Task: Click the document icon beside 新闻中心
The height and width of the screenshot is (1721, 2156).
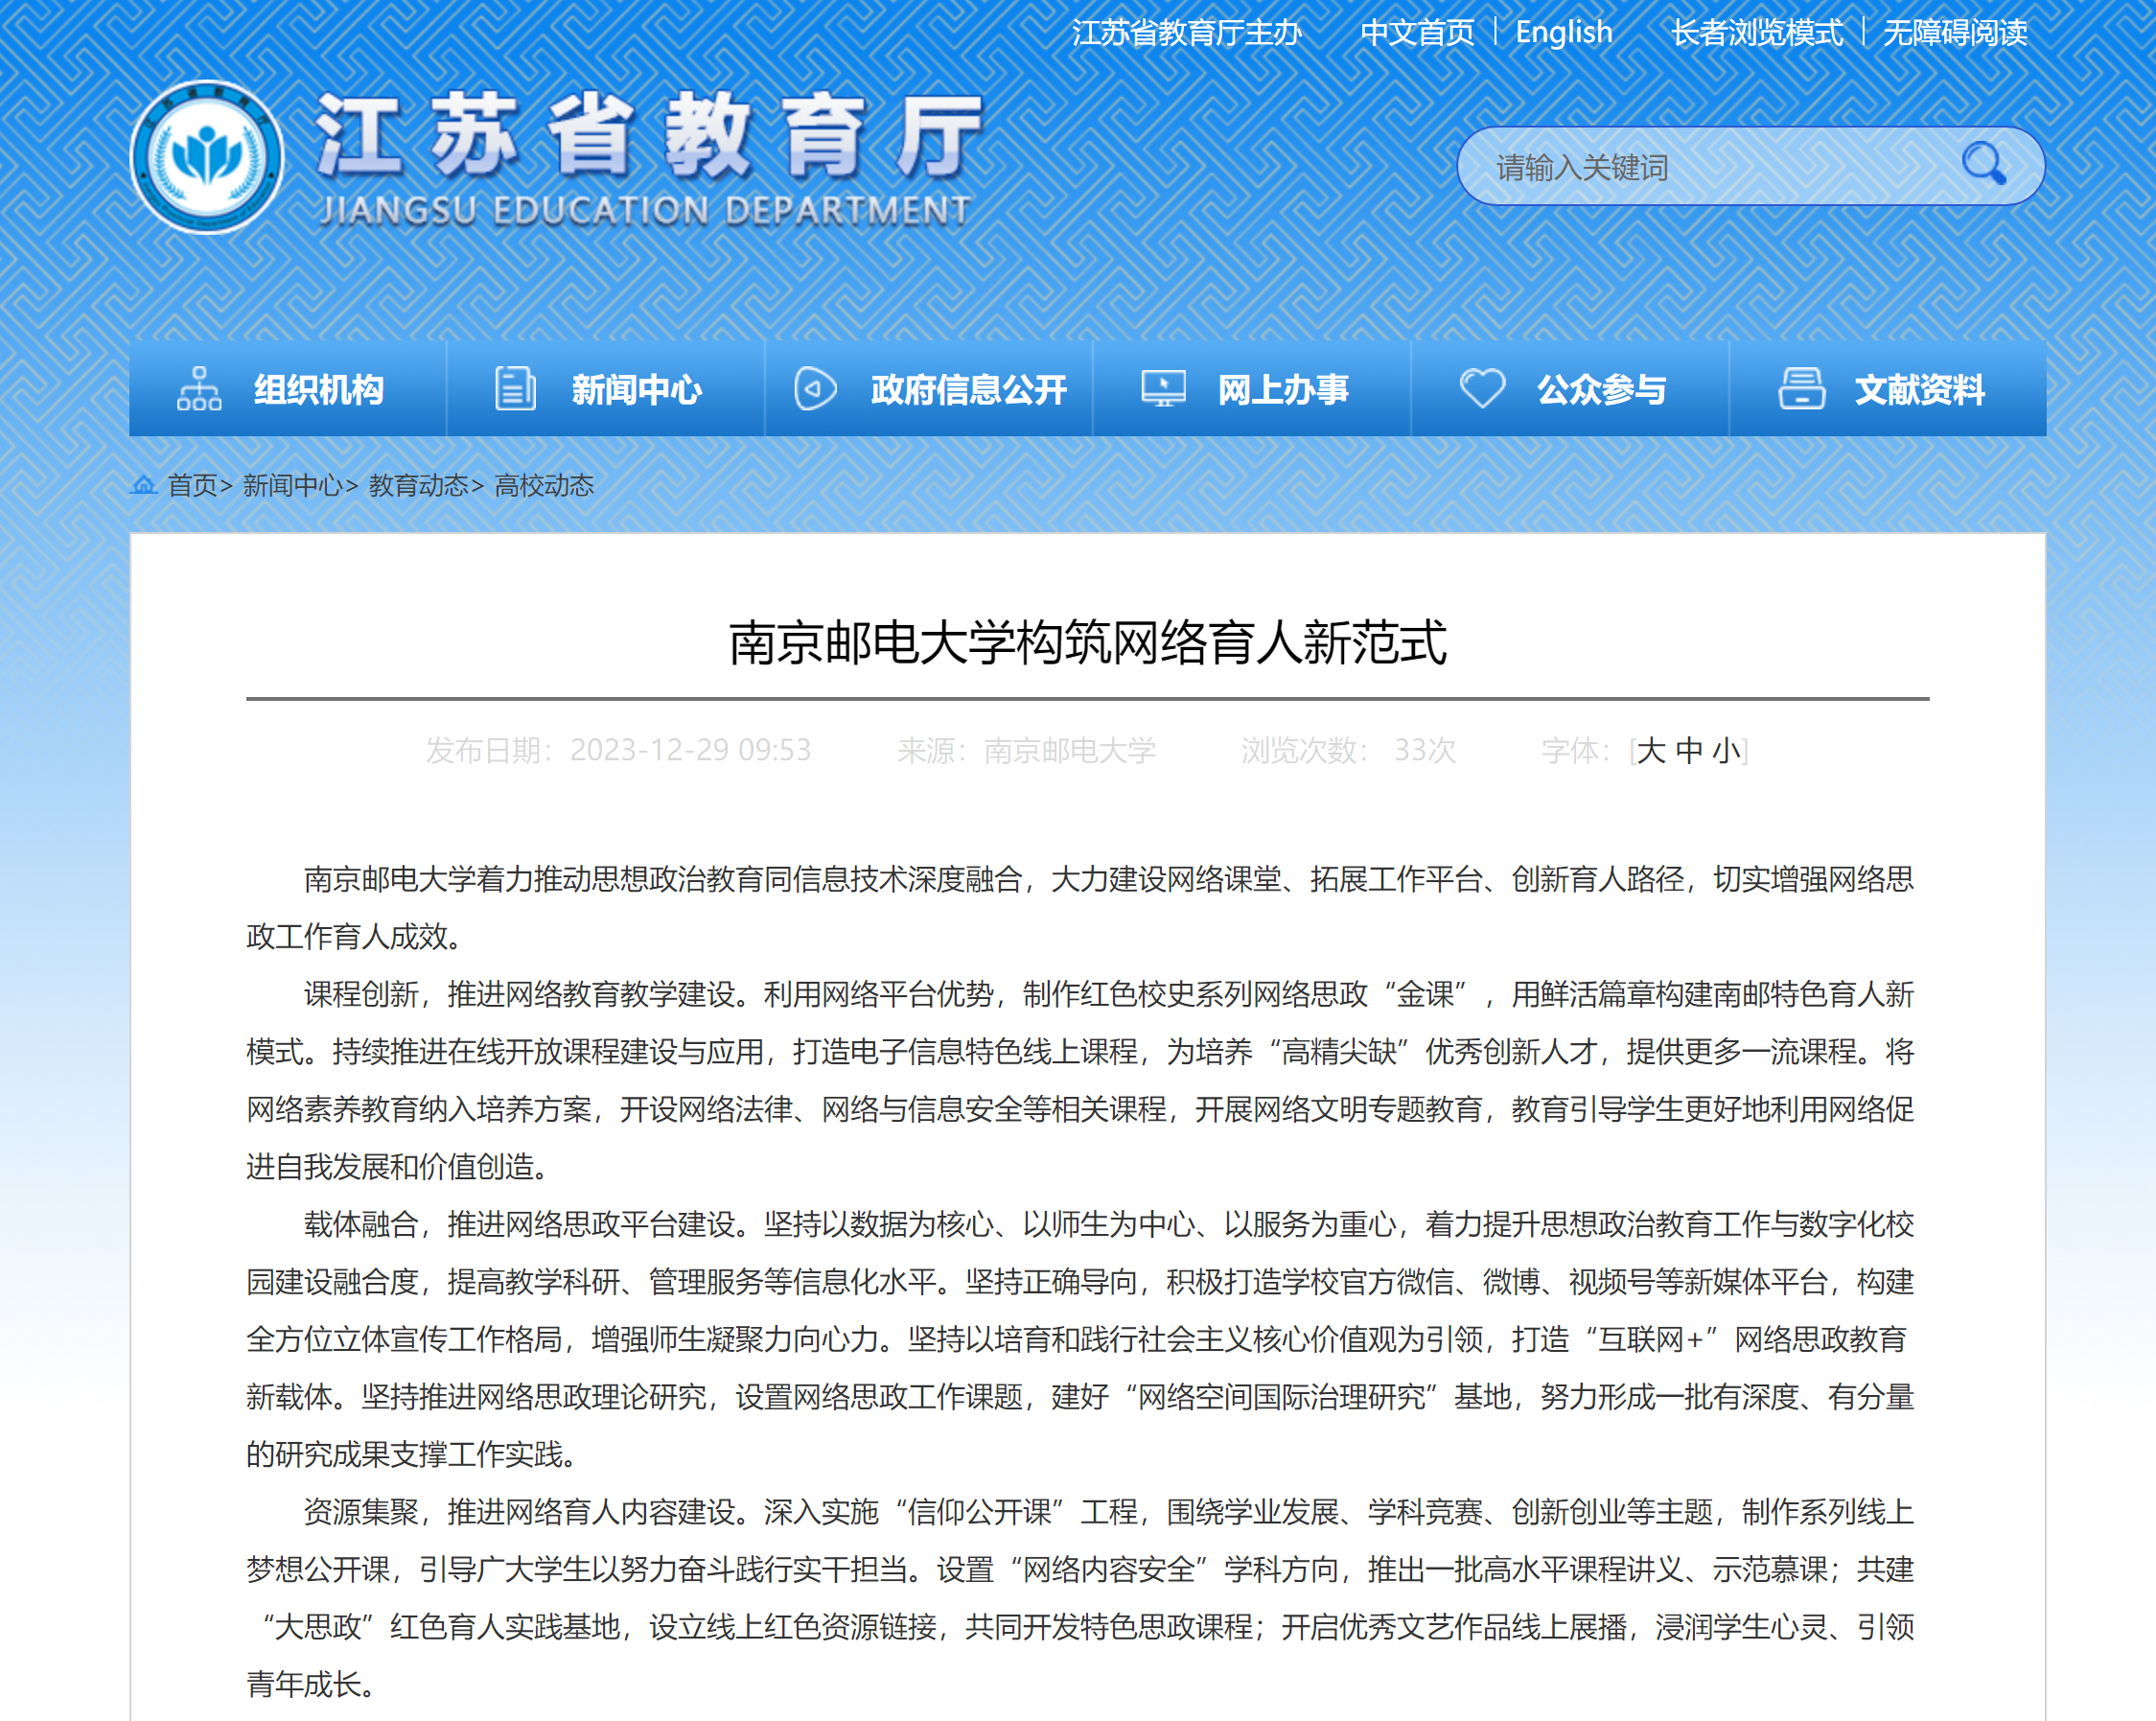Action: 516,389
